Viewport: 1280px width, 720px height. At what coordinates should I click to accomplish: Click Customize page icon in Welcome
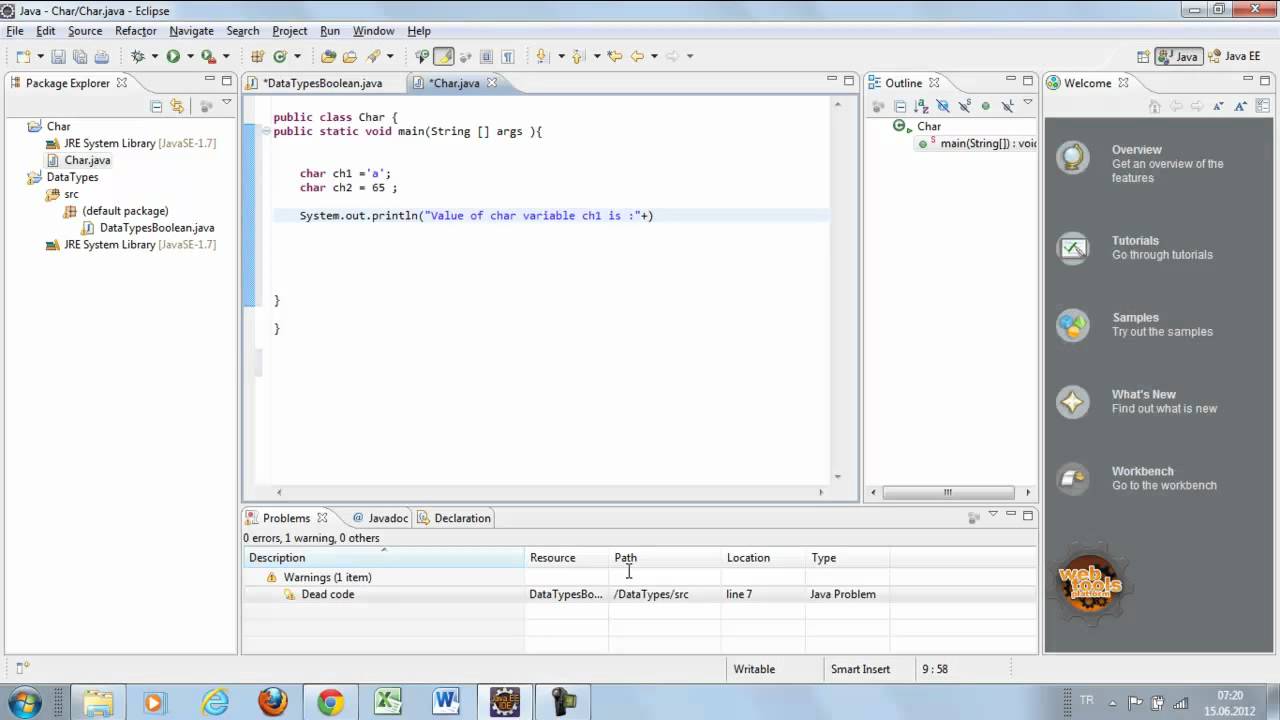tap(1262, 107)
